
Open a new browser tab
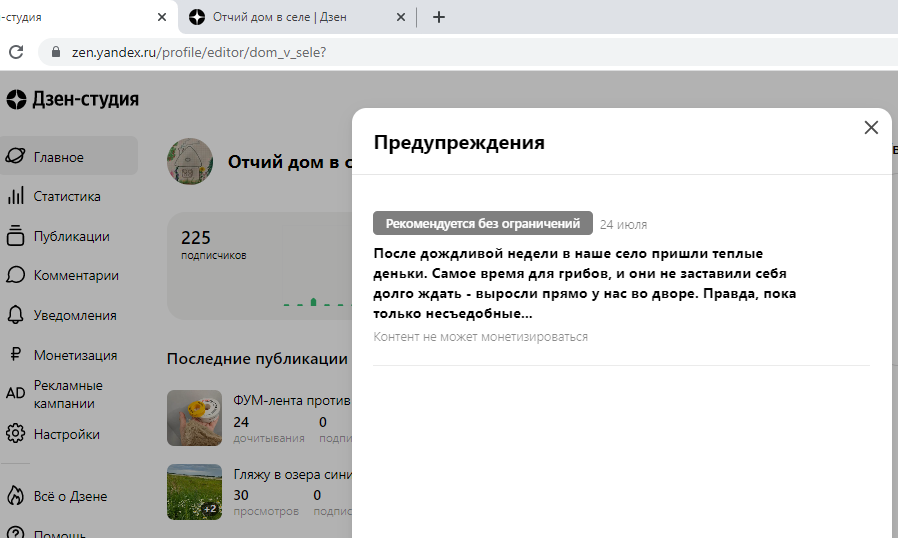[x=439, y=17]
